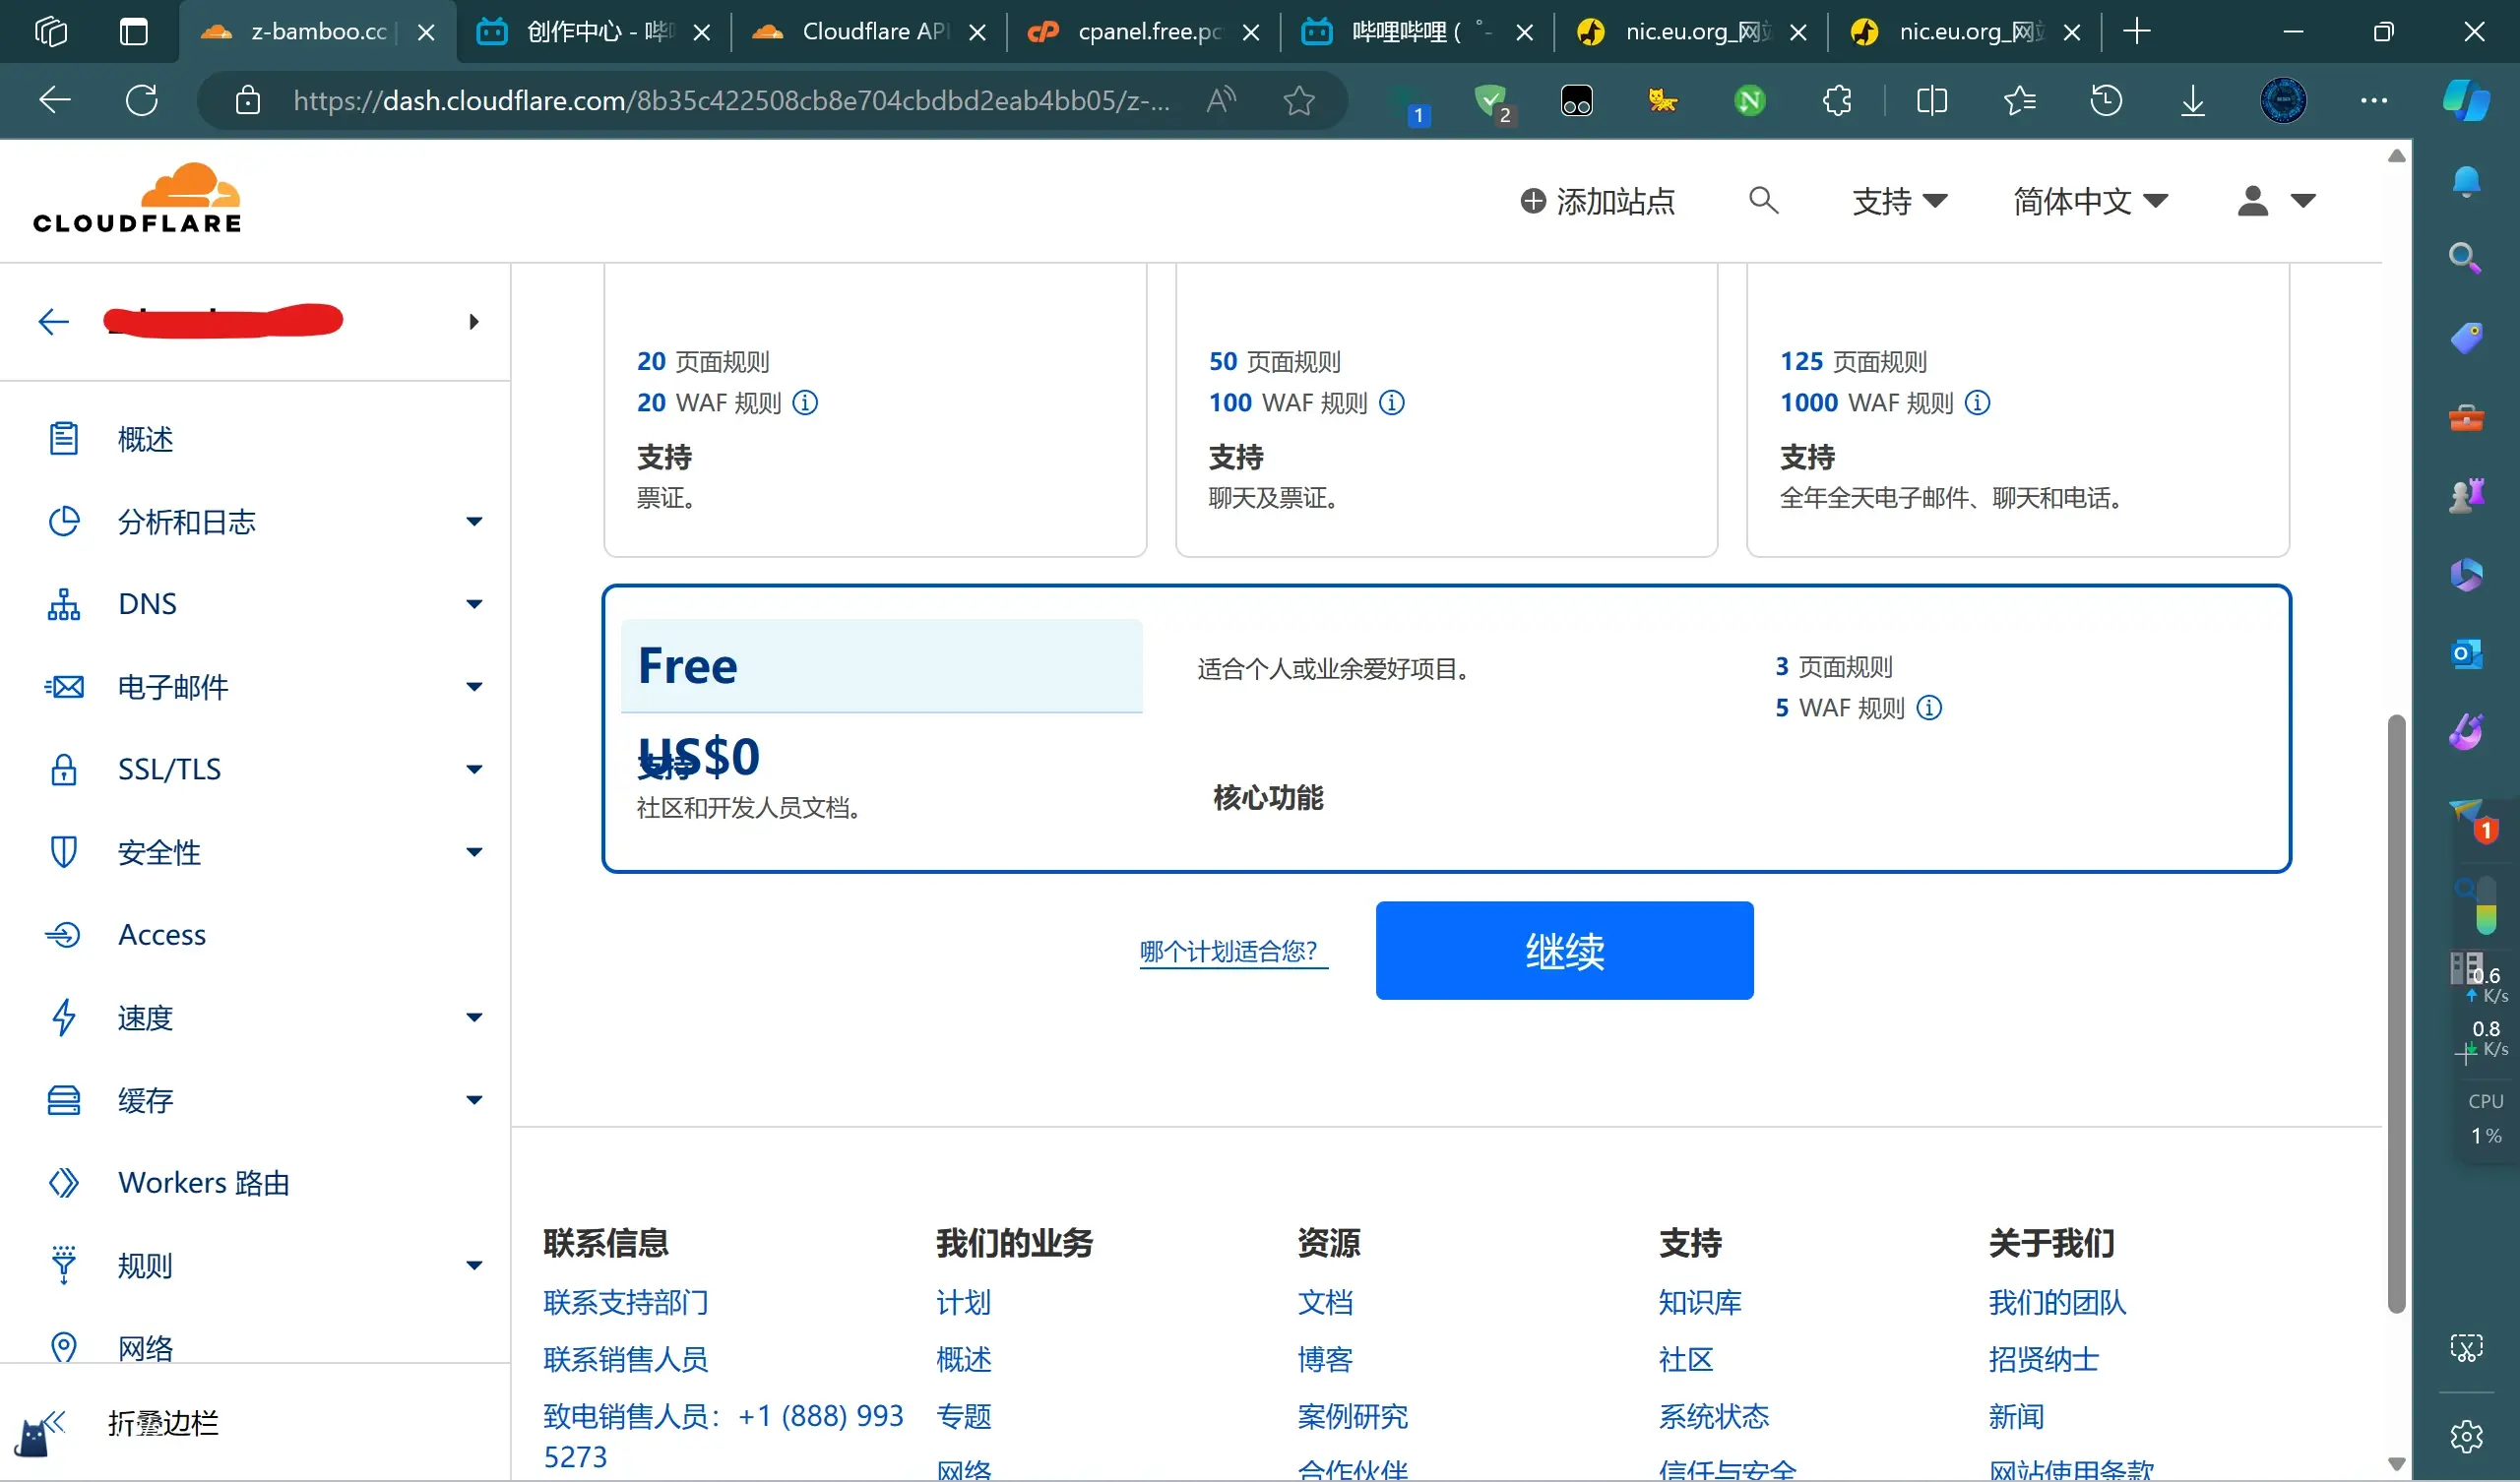Click the Cloudflare logo
2520x1482 pixels.
137,199
